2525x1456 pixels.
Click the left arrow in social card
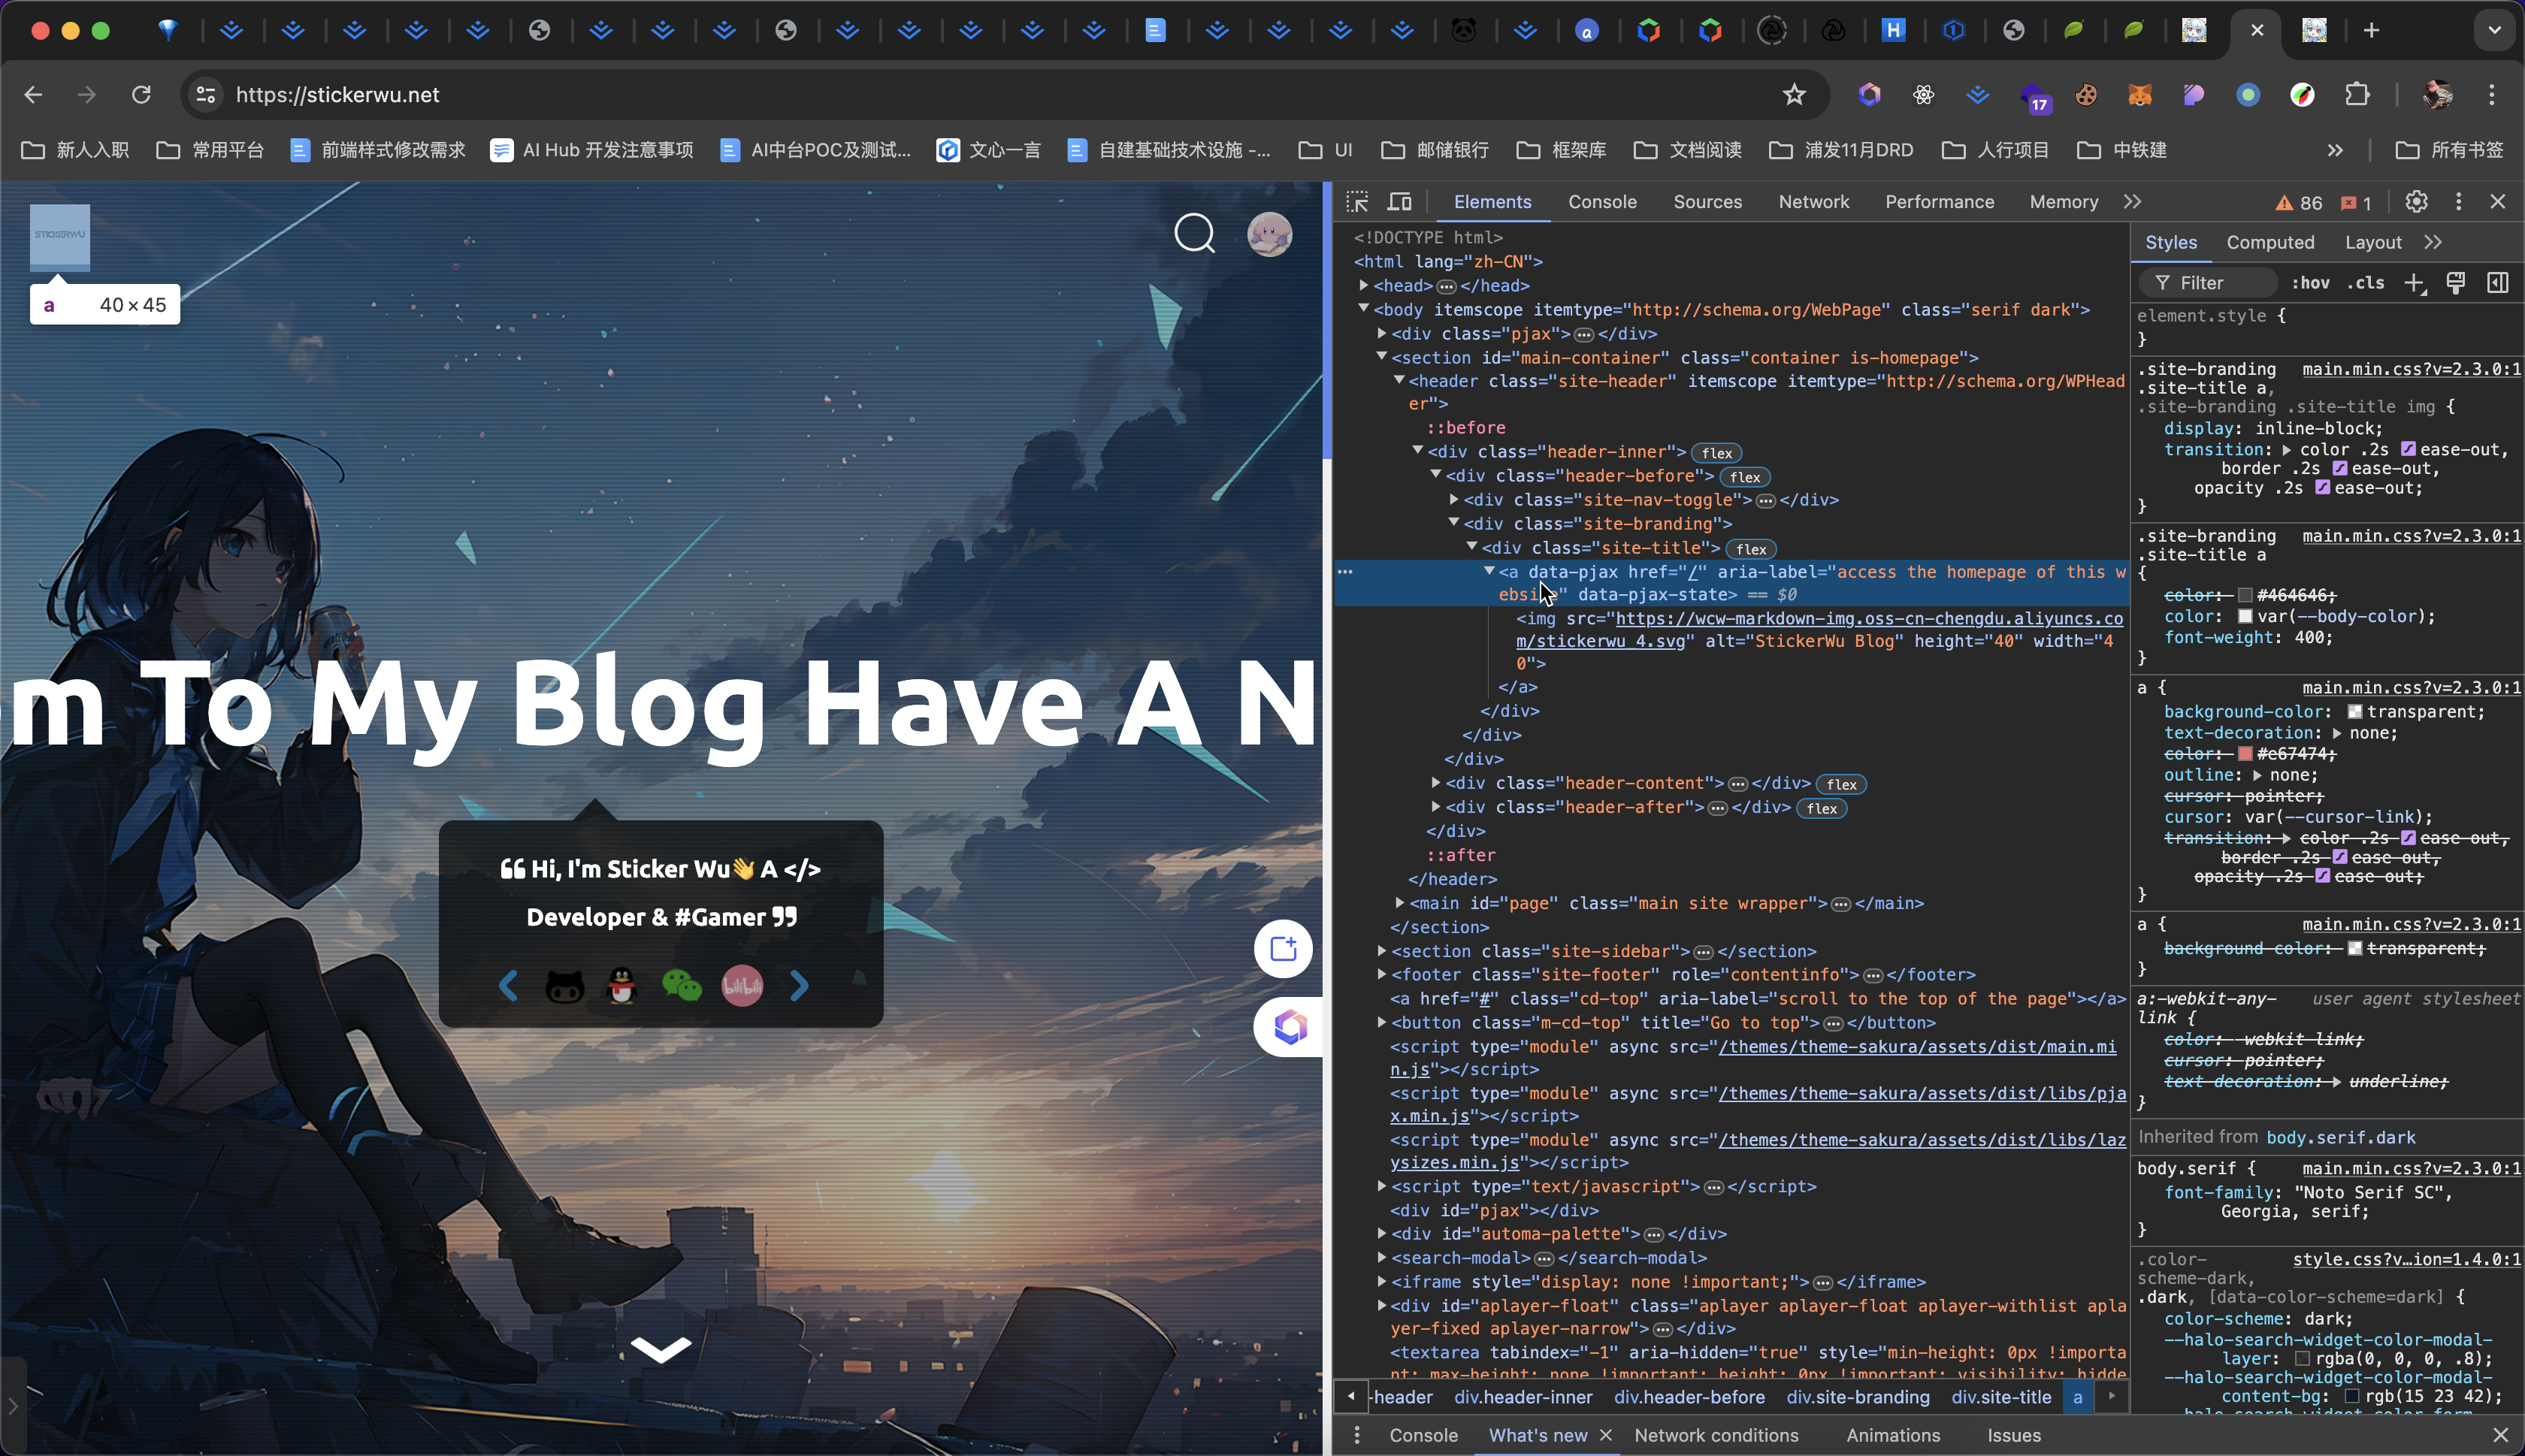[x=508, y=986]
